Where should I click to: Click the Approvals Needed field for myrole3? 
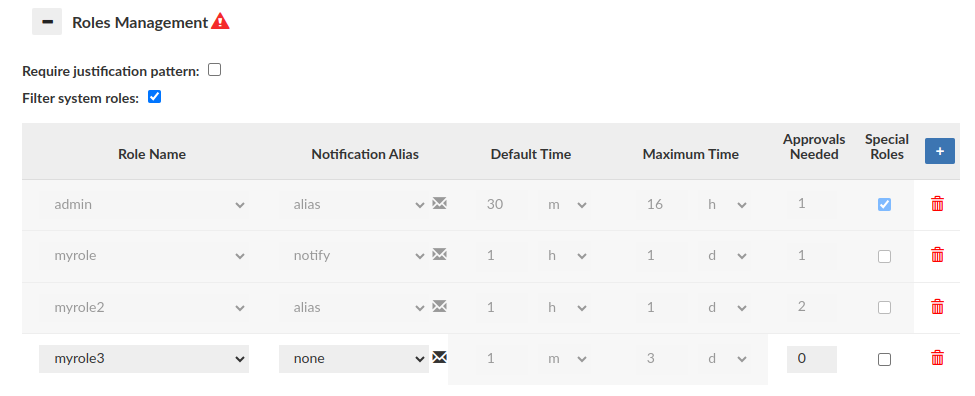coord(811,359)
